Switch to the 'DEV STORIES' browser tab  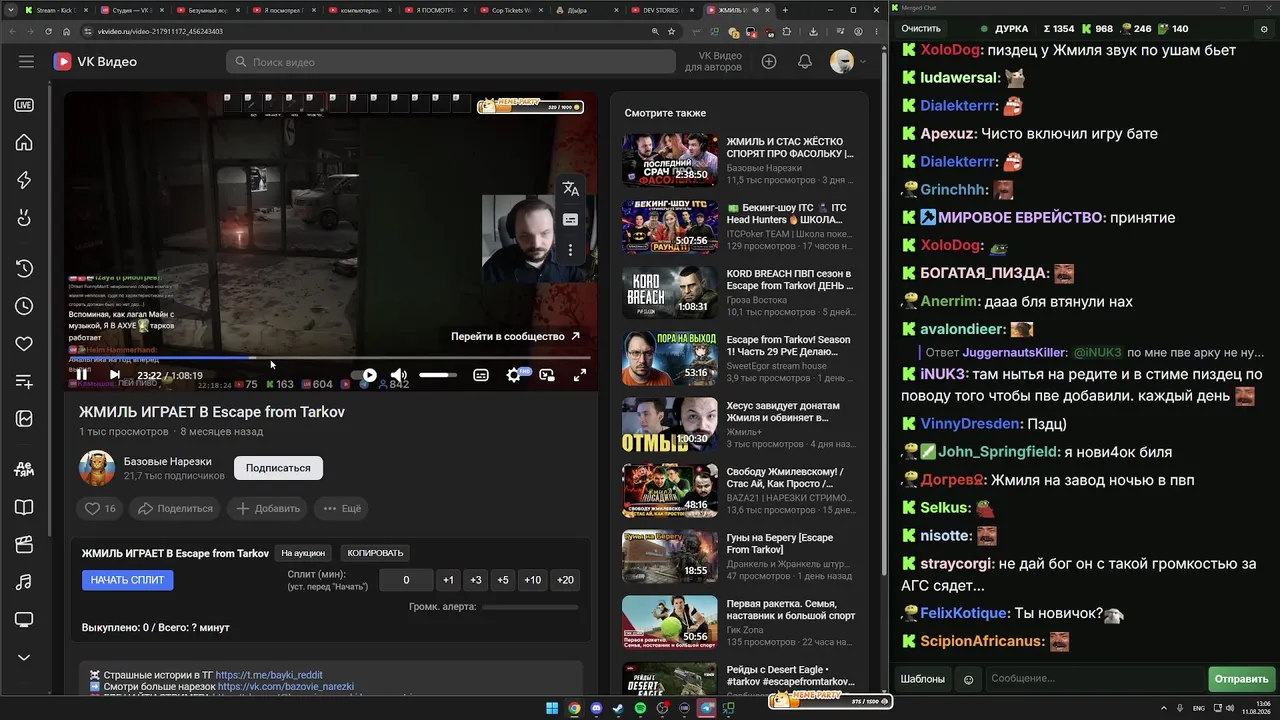pos(666,10)
